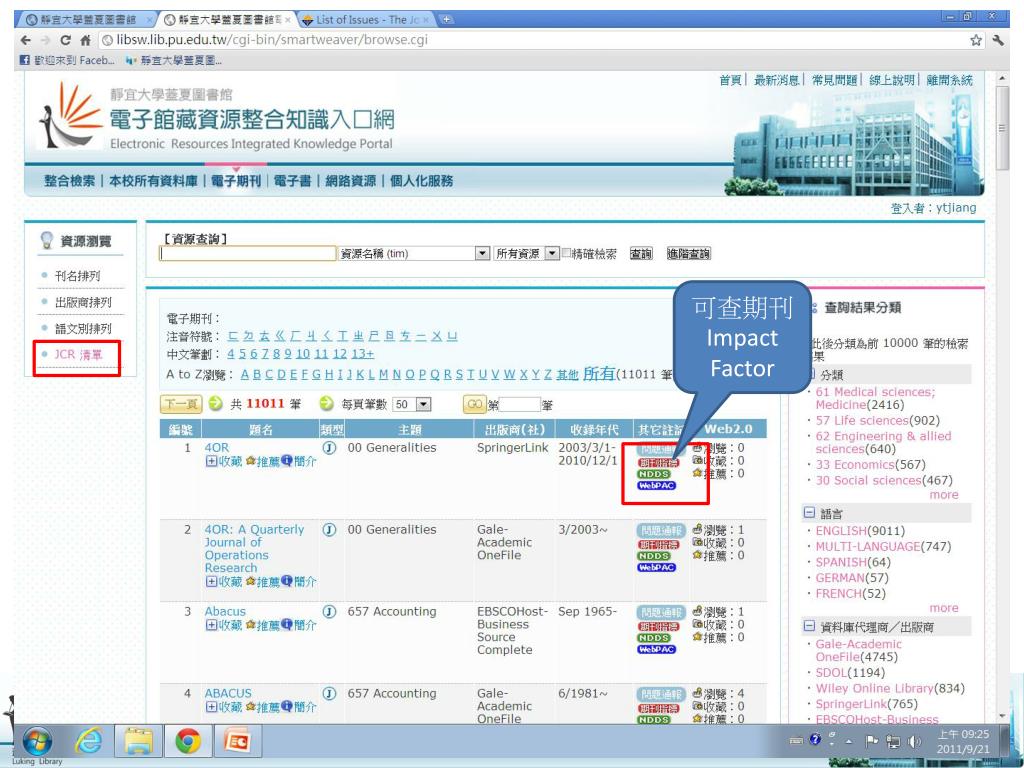The width and height of the screenshot is (1024, 768).
Task: Open the 離開系統 logout link
Action: point(949,80)
